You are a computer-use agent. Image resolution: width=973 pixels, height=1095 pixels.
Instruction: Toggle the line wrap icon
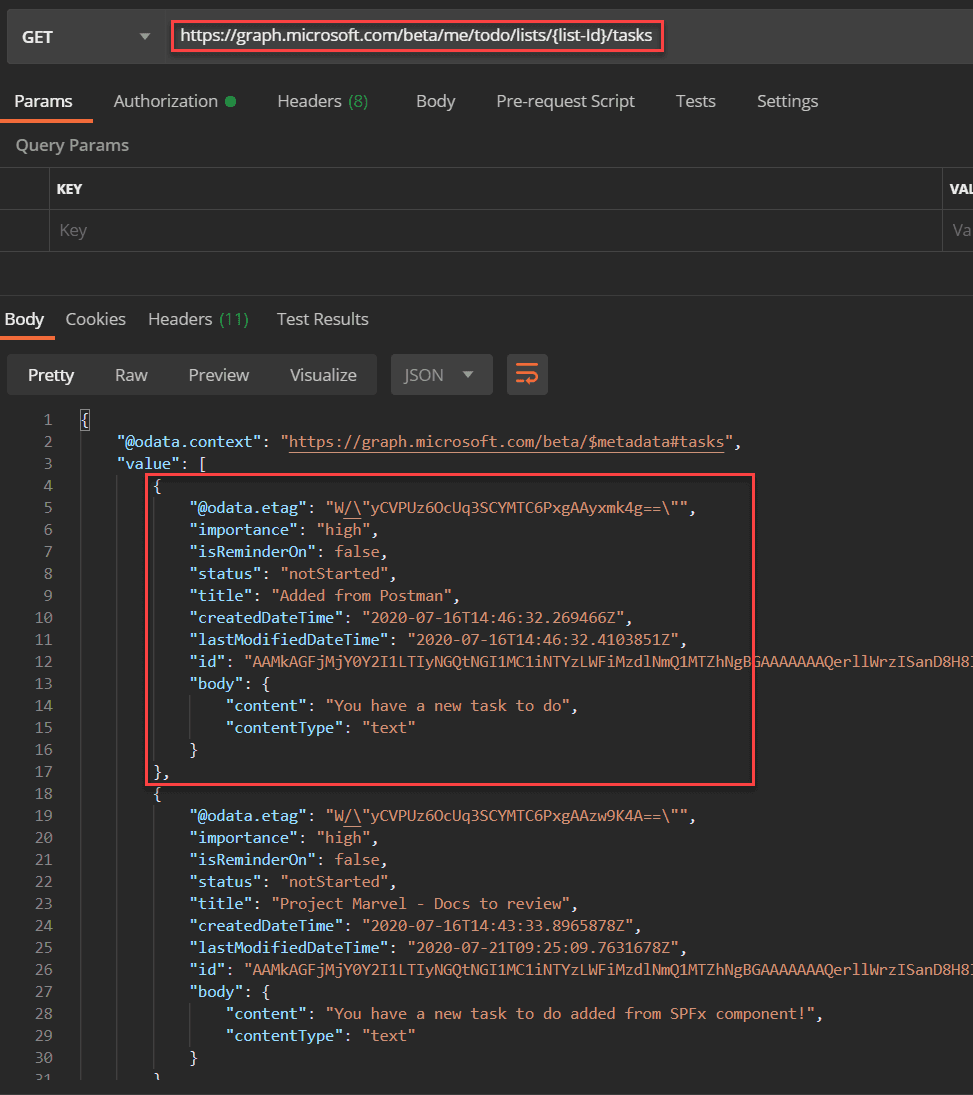click(x=527, y=375)
